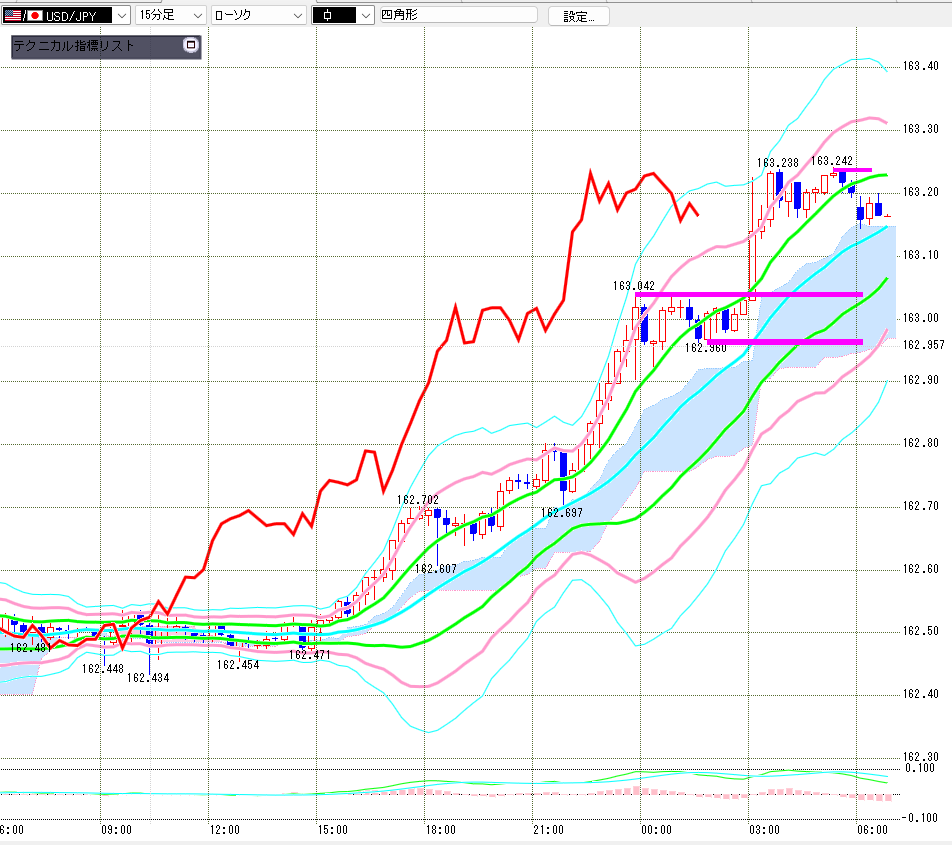This screenshot has height=845, width=952.
Task: Click the 163.40 price scale label
Action: pos(920,66)
